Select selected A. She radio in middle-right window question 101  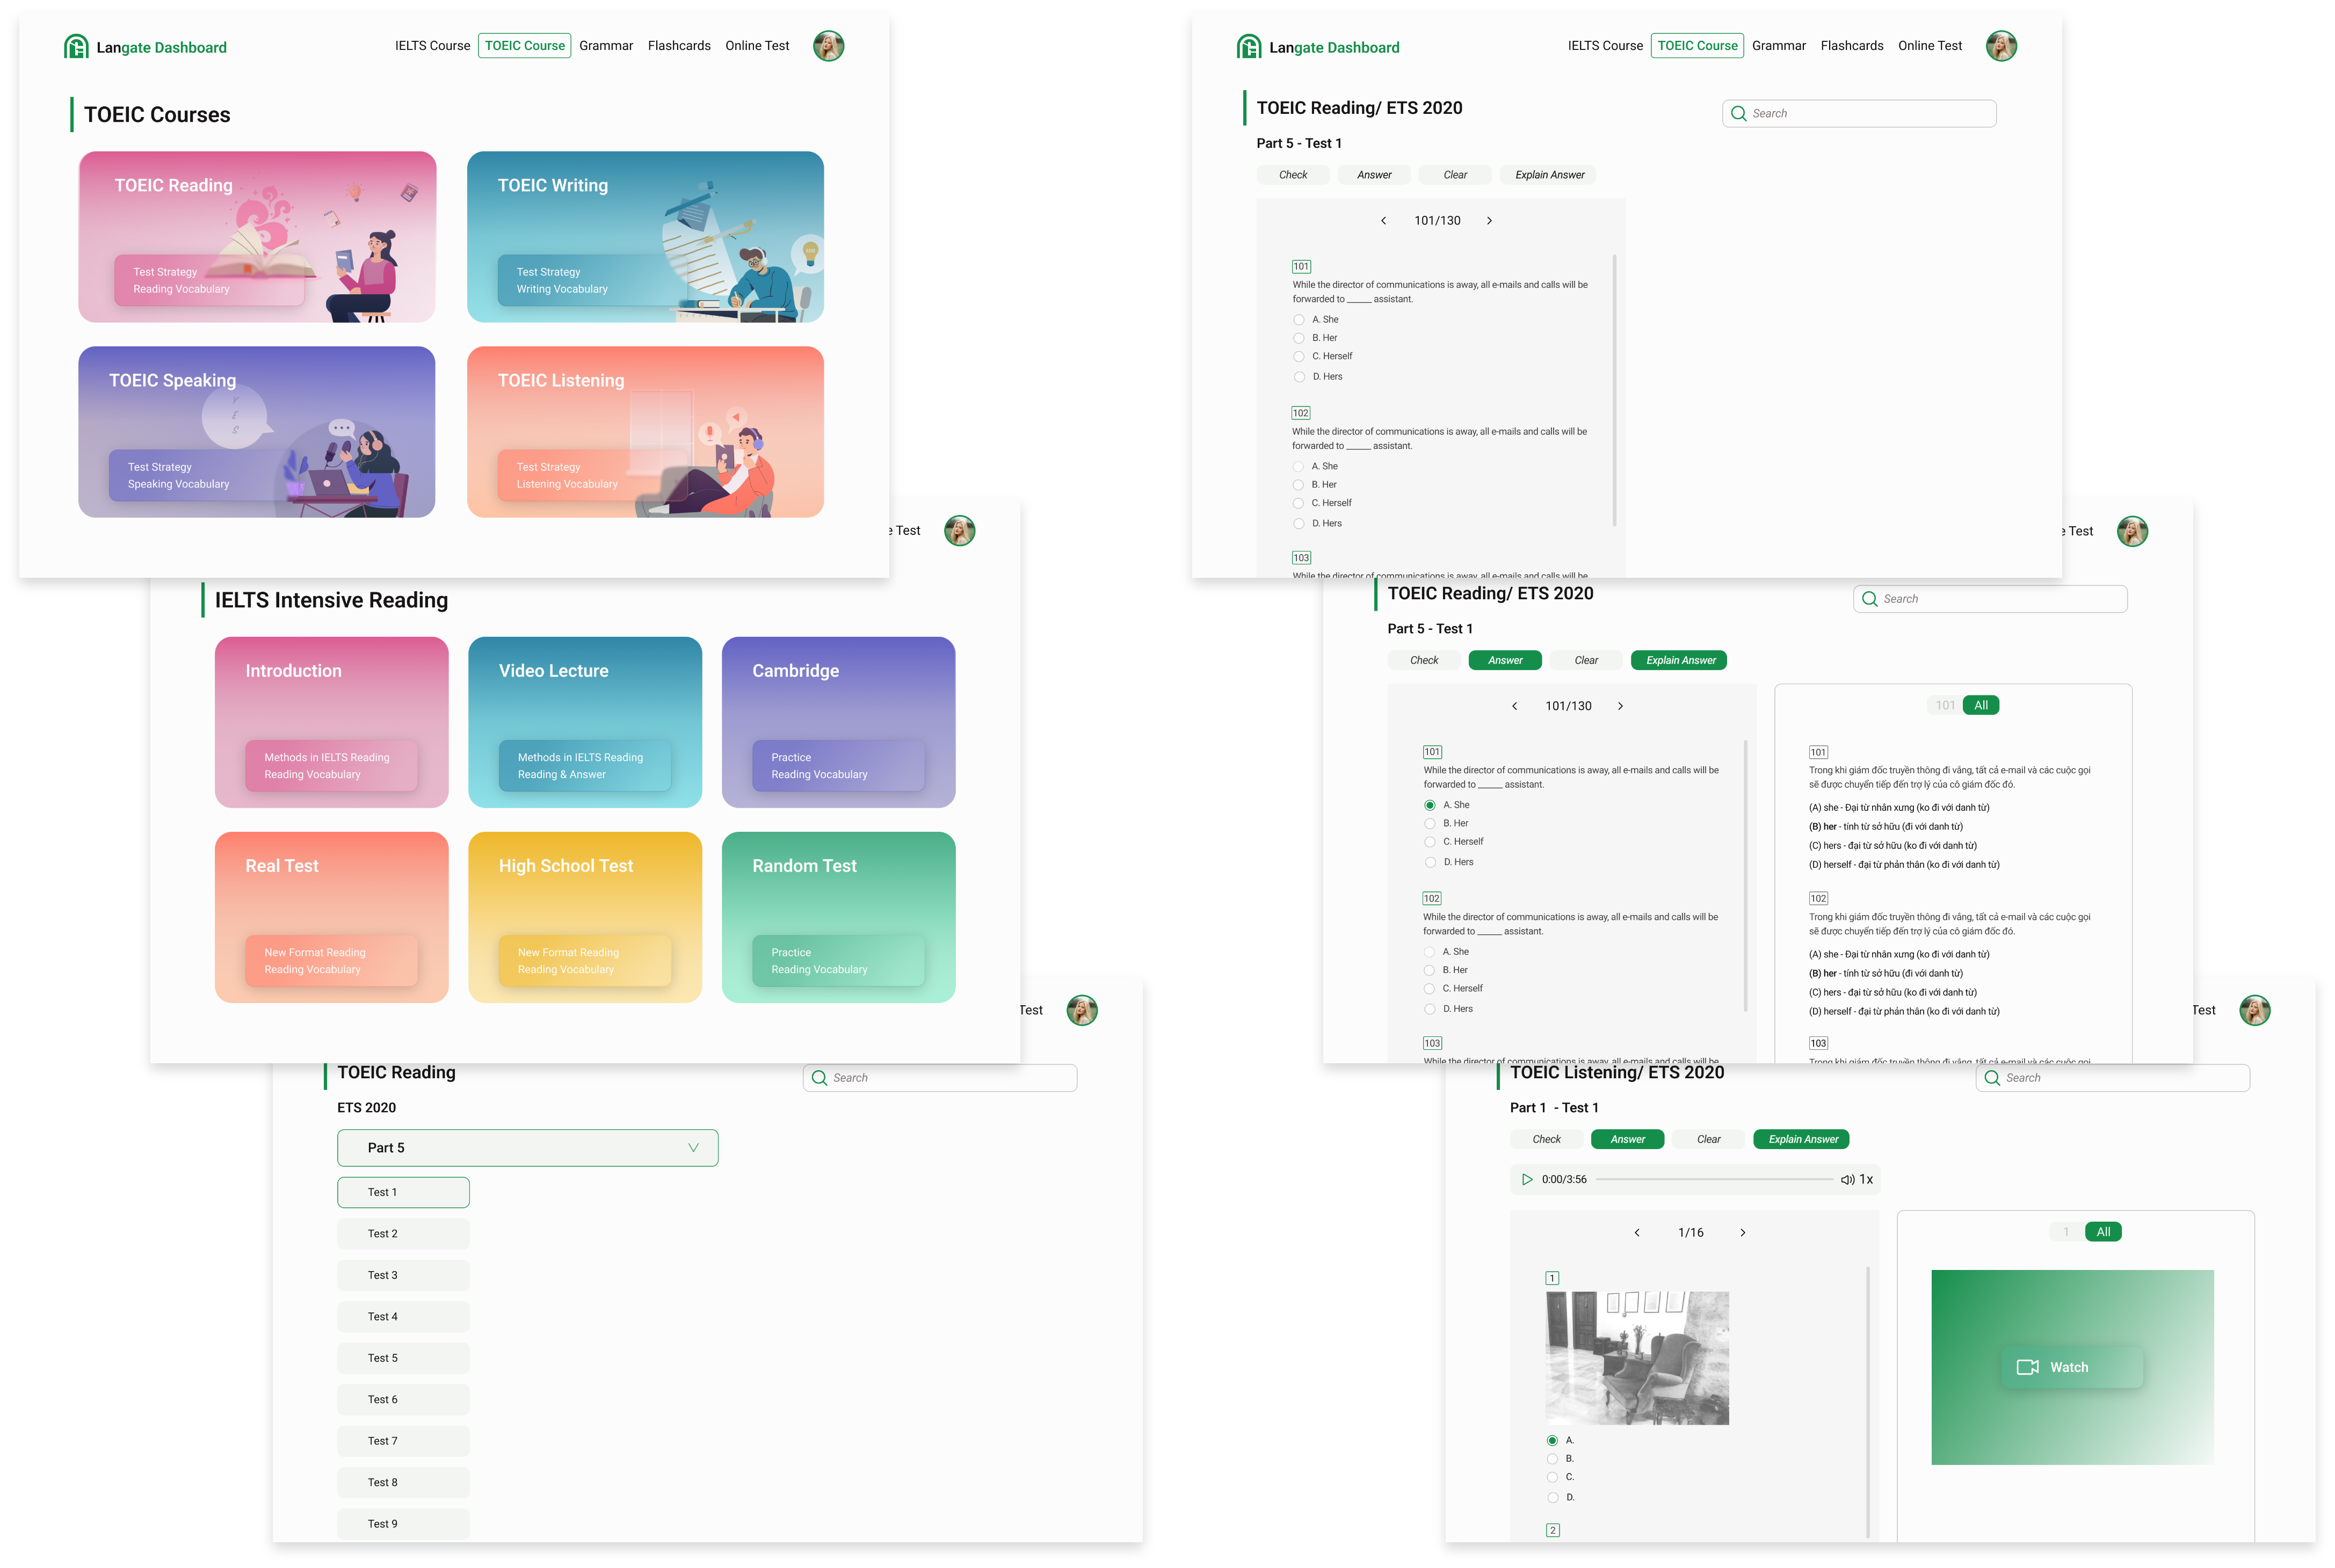(1429, 805)
